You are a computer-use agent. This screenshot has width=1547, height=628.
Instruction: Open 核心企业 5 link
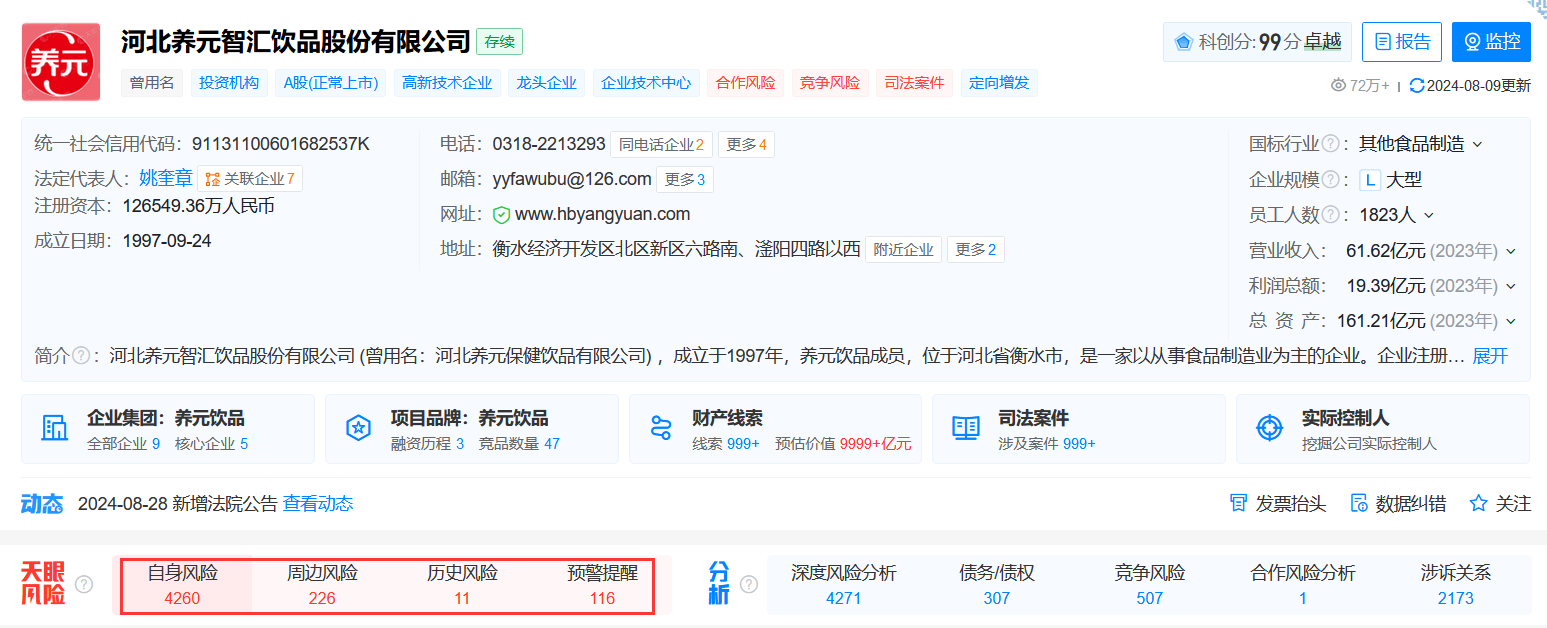point(211,444)
